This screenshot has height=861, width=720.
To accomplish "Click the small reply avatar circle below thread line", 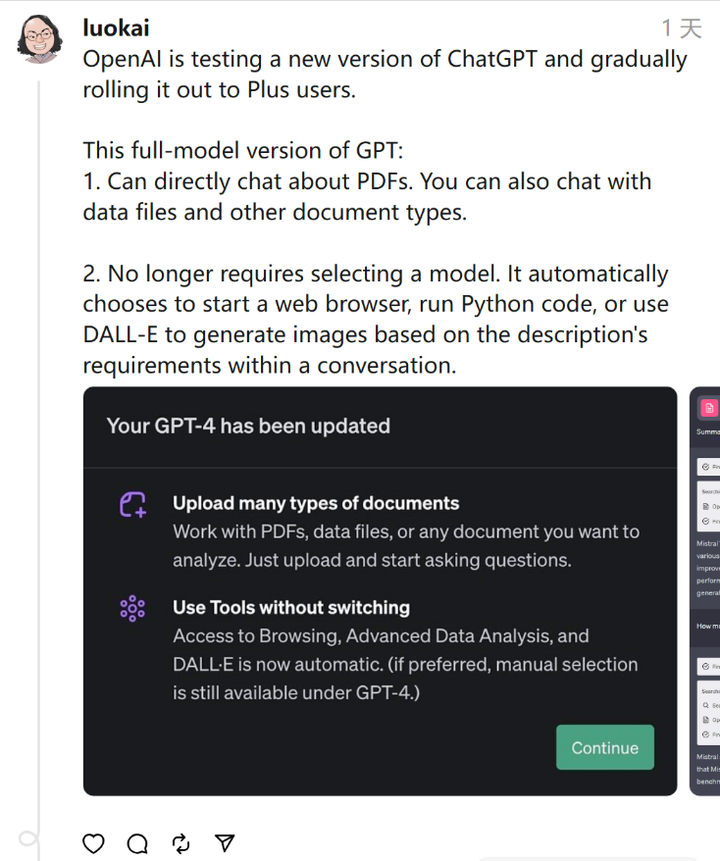I will pos(27,838).
